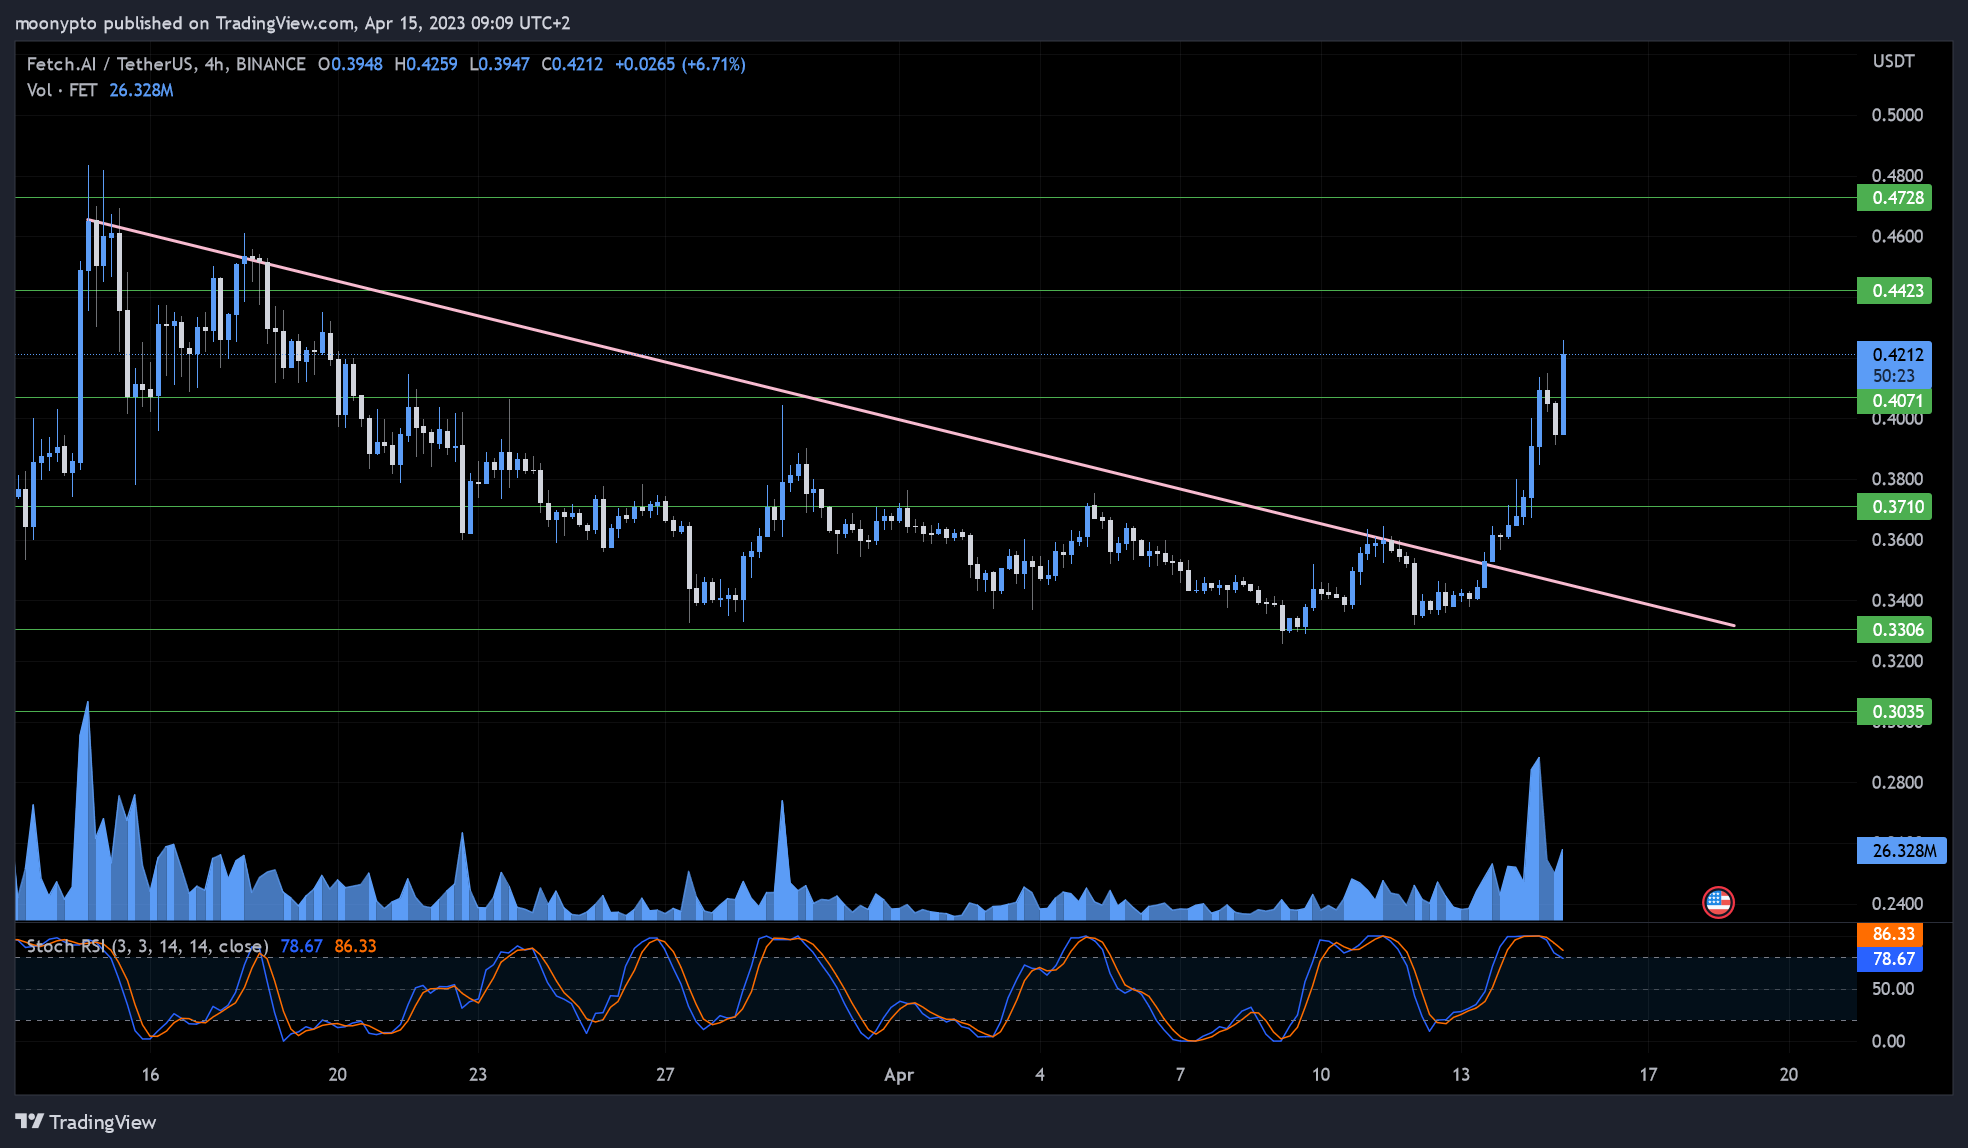
Task: Click the 0.5000 price axis label
Action: point(1897,115)
